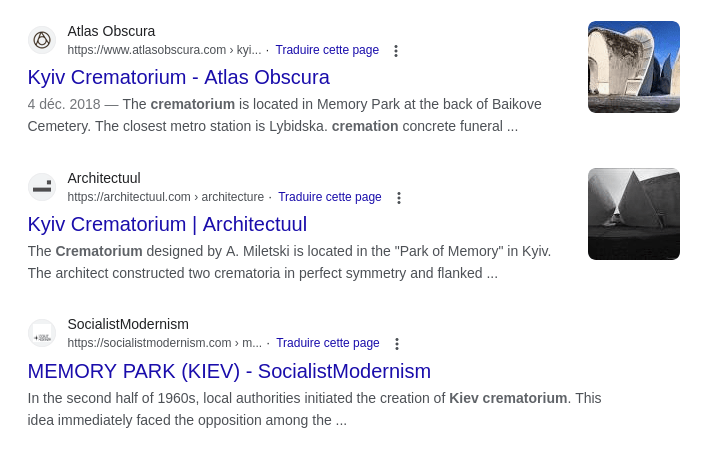Viewport: 721px width, 458px height.
Task: Translate the Atlas Obscura page
Action: tap(327, 50)
